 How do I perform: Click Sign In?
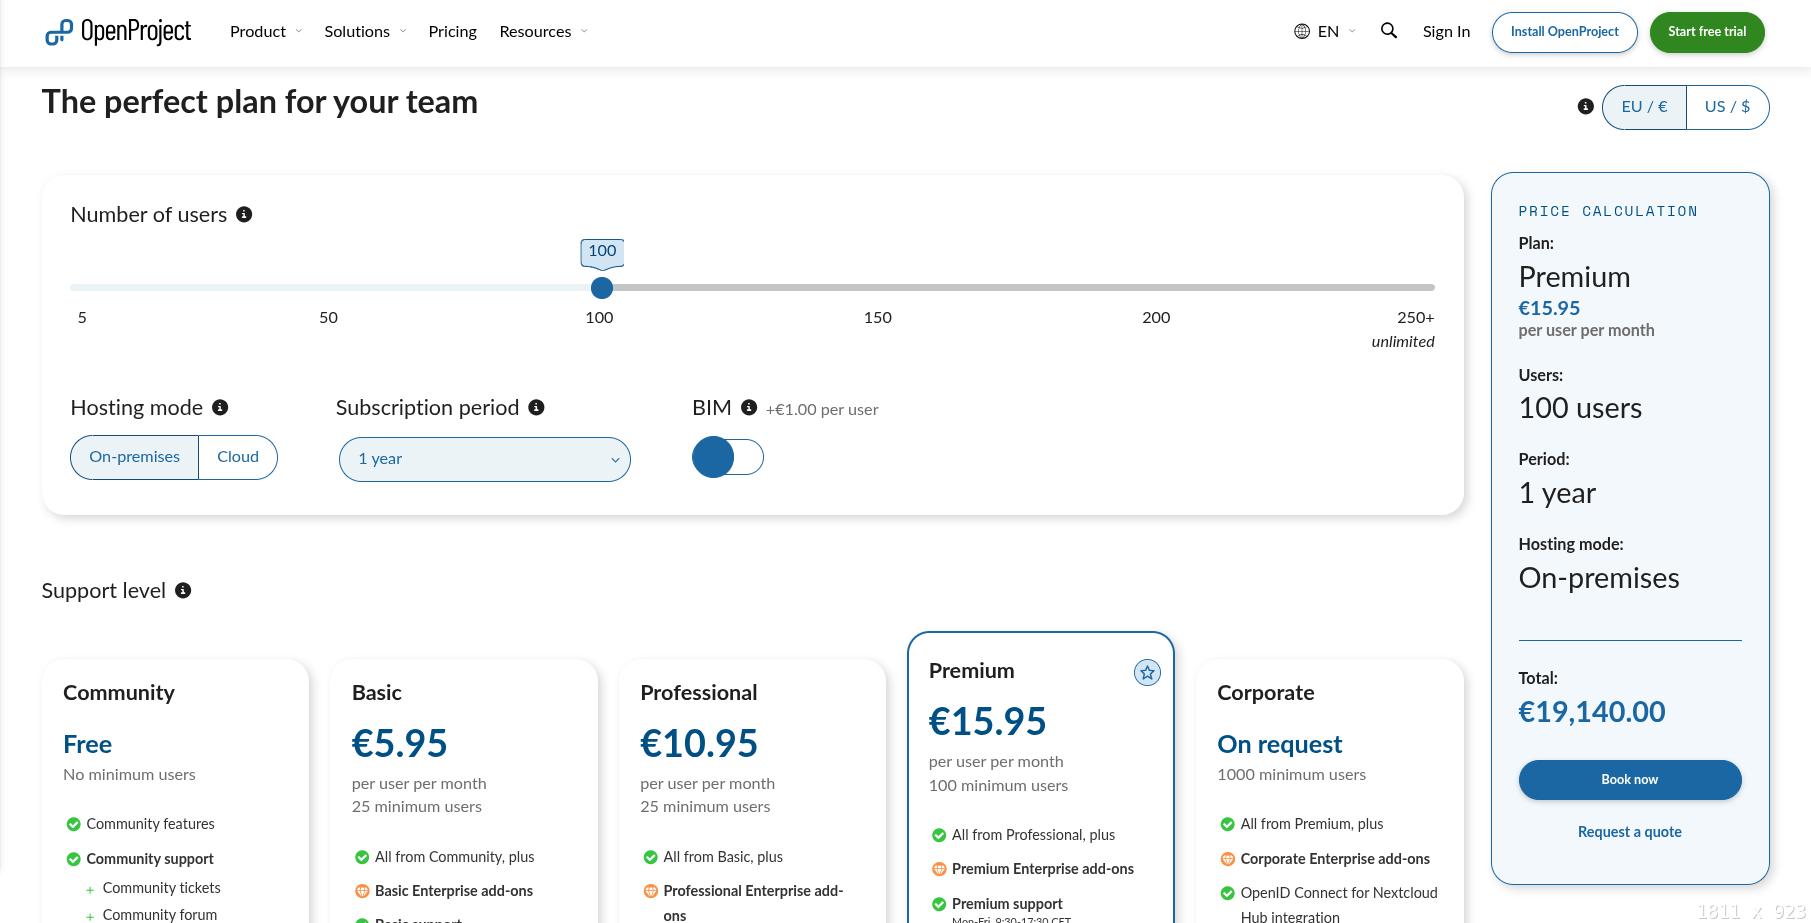click(1446, 32)
